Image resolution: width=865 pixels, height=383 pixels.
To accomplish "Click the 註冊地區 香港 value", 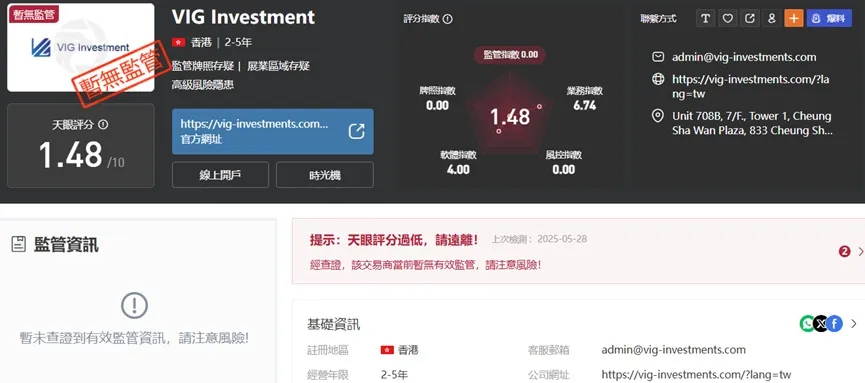I will 399,350.
